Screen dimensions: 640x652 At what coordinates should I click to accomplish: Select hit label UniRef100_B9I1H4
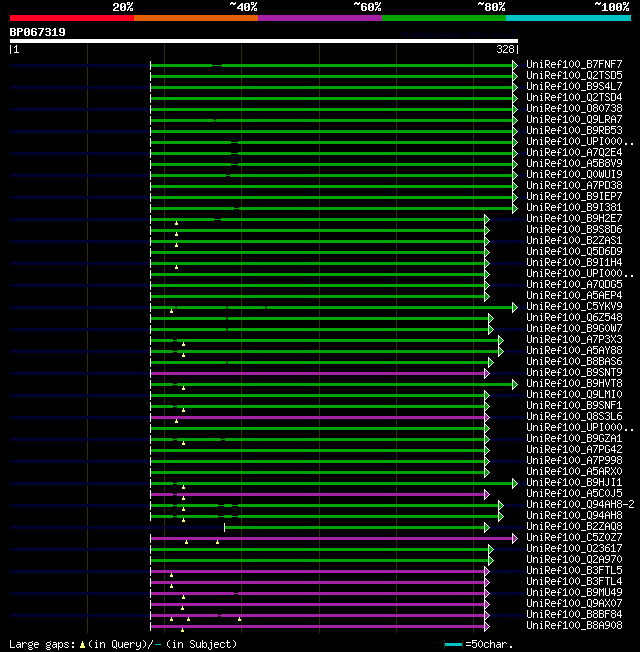[574, 263]
